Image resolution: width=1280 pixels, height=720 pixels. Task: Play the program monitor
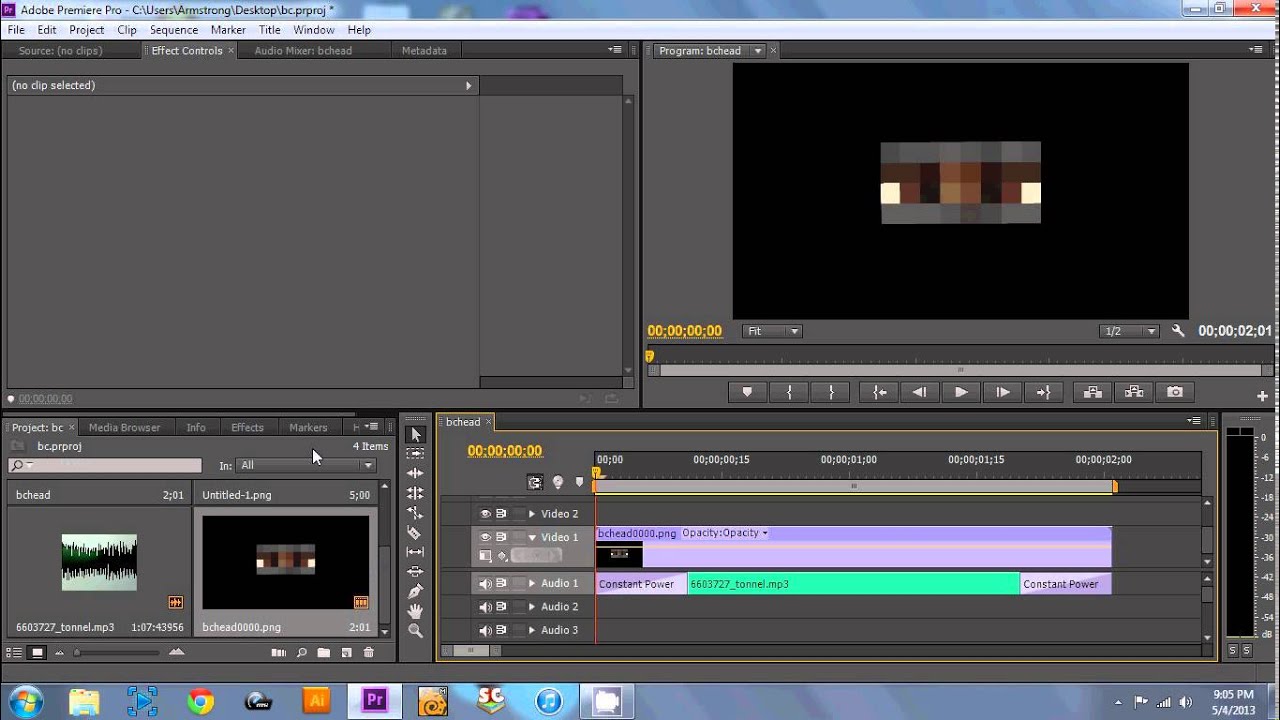pyautogui.click(x=961, y=392)
